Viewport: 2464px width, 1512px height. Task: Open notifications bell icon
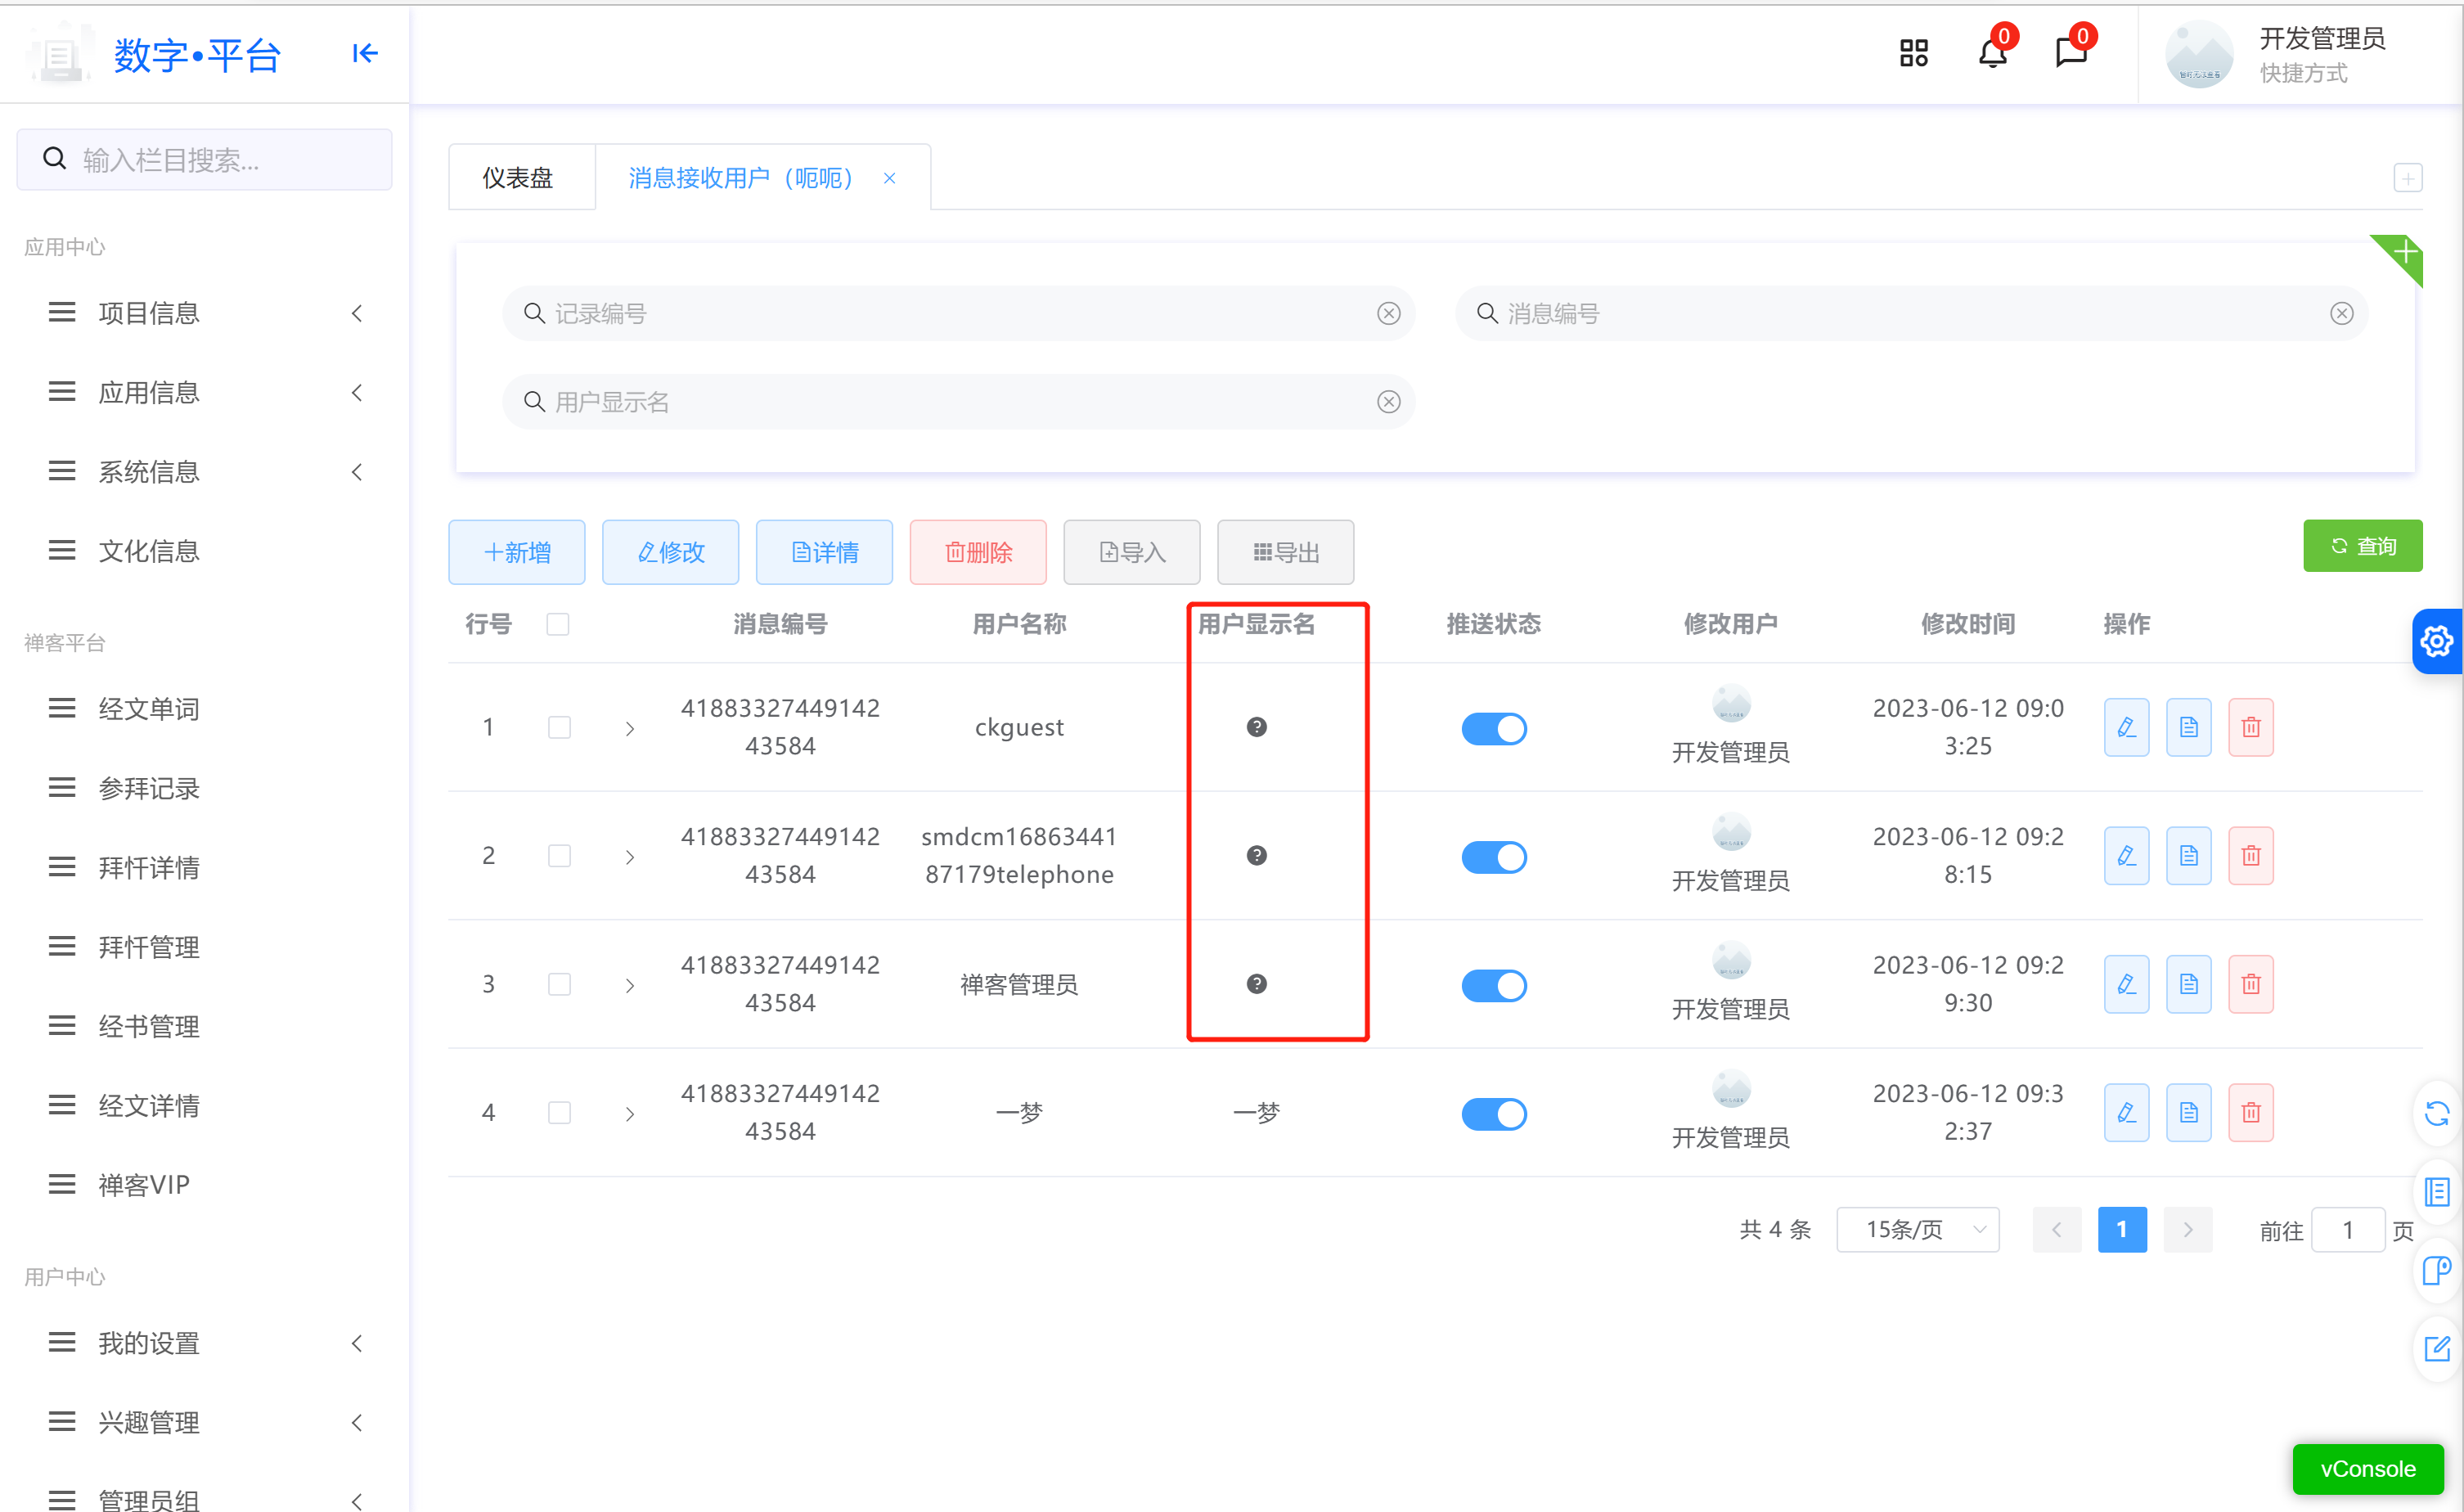tap(1992, 52)
